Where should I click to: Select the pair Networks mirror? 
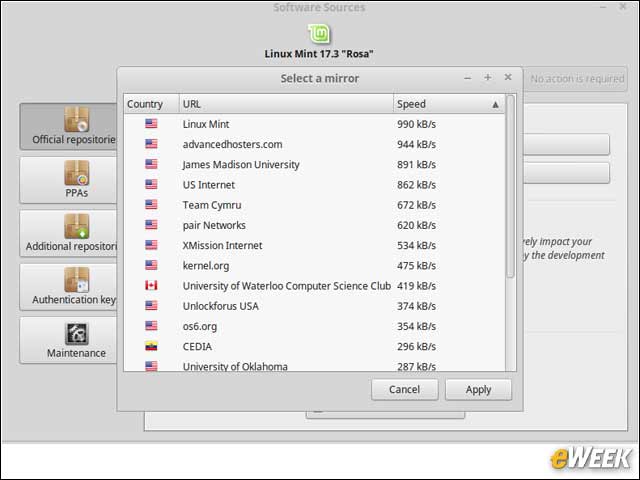pyautogui.click(x=314, y=225)
